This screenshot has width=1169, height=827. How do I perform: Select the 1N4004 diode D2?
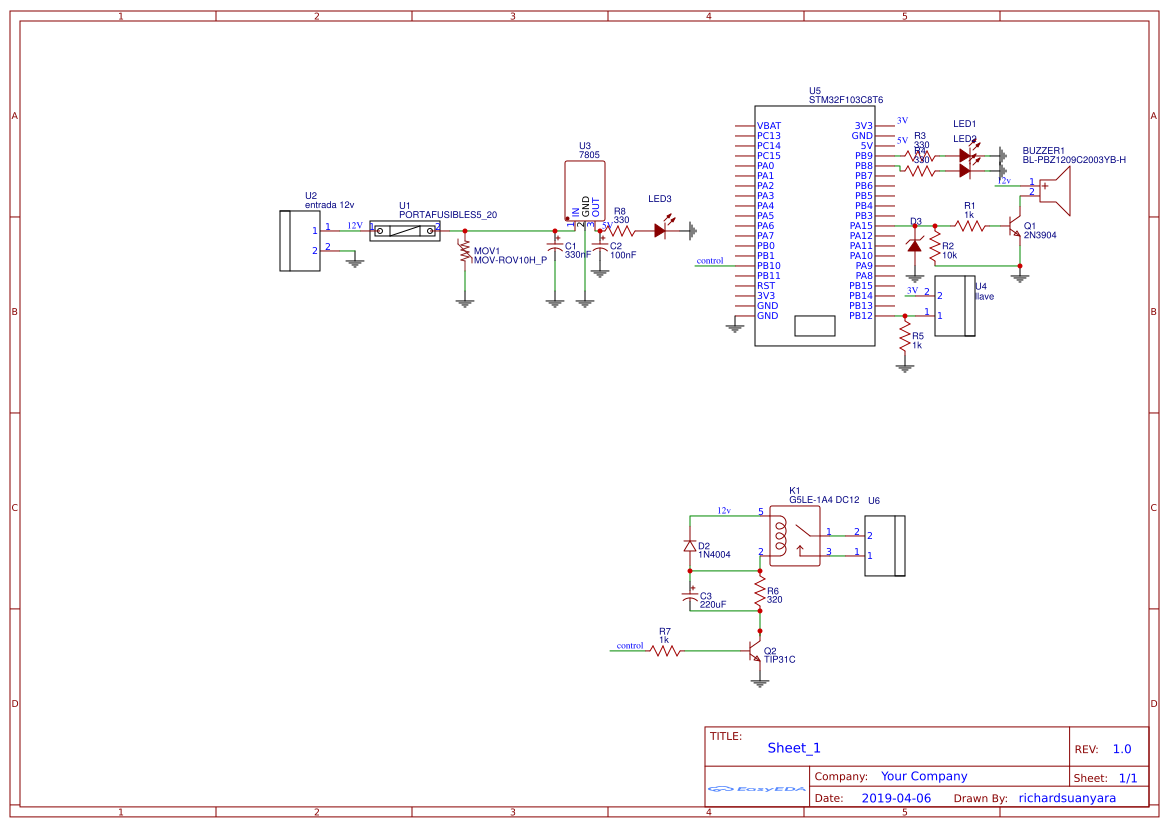[690, 547]
